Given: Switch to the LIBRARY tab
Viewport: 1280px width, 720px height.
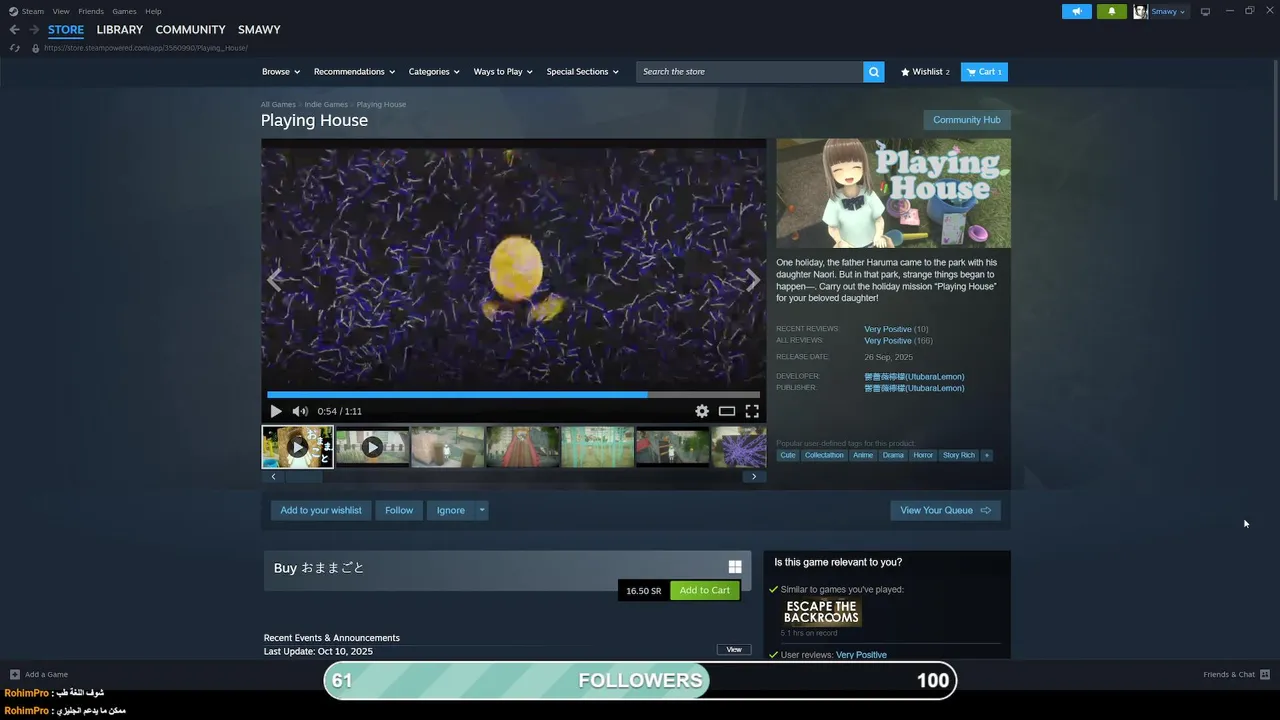Looking at the screenshot, I should coord(120,30).
